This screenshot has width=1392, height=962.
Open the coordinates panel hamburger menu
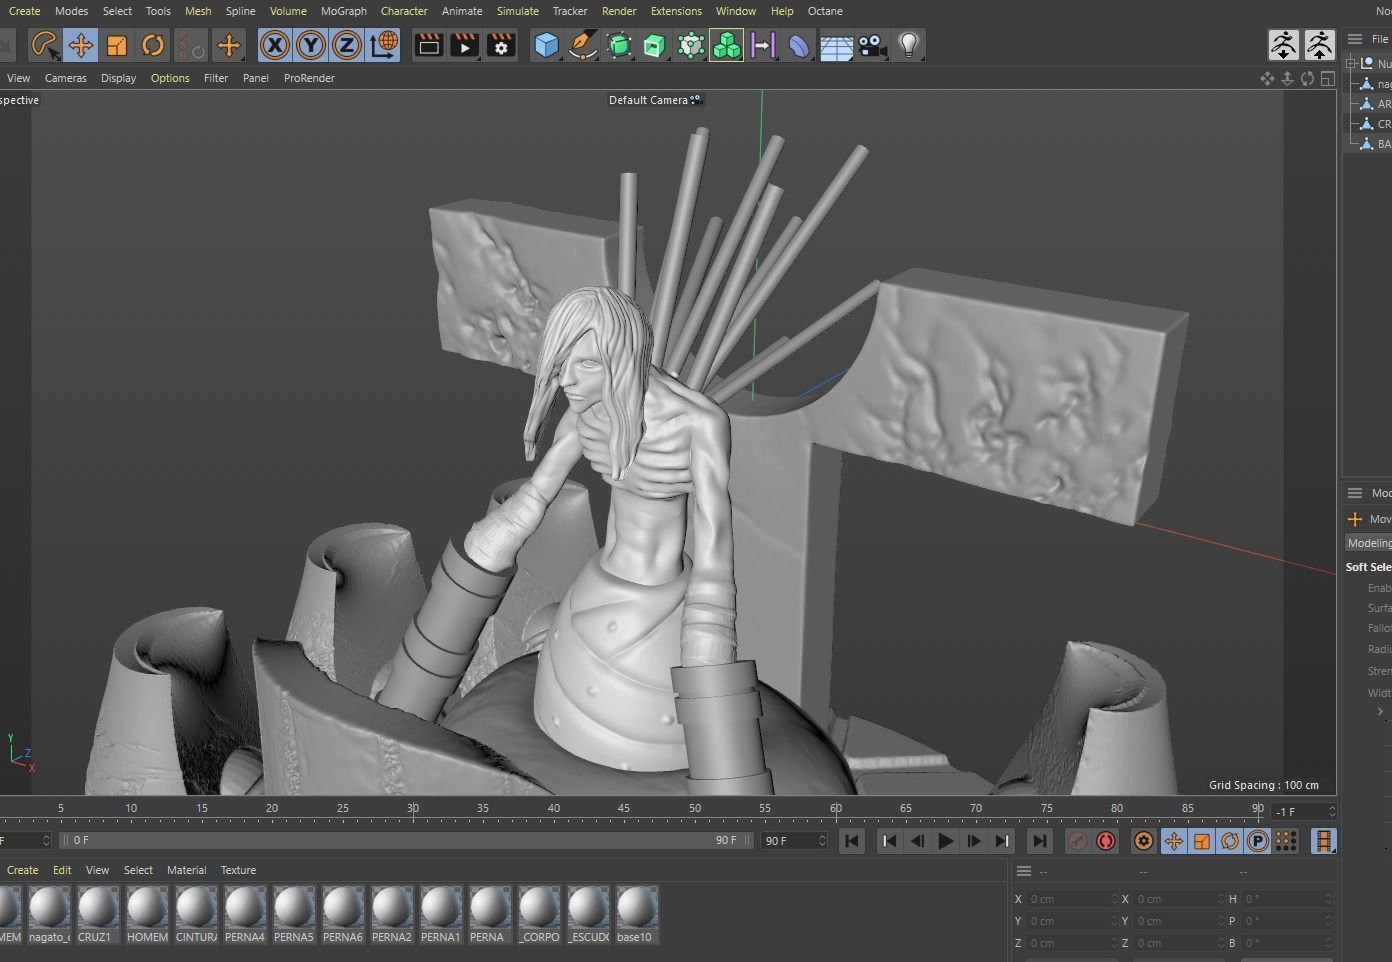[1023, 871]
